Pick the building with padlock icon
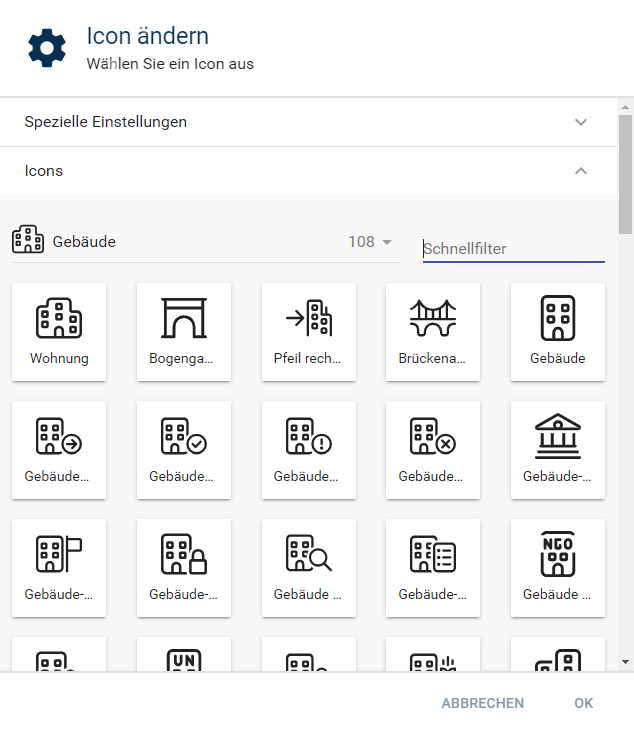This screenshot has height=735, width=634. tap(184, 567)
